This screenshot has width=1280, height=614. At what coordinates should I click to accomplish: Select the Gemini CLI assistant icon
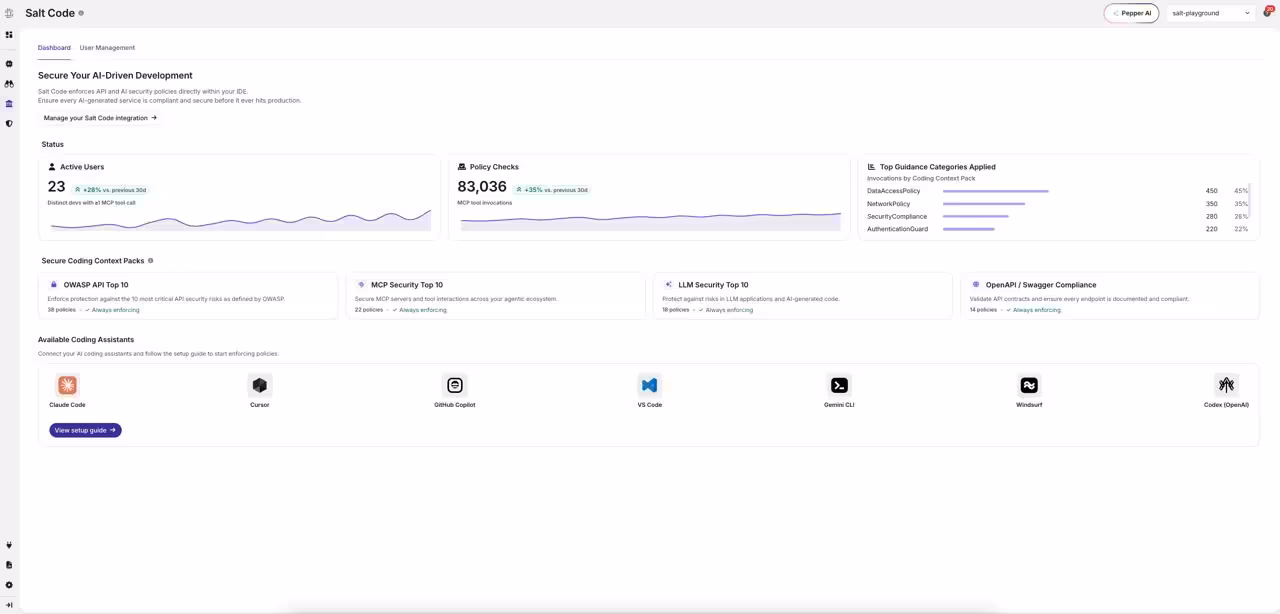[839, 385]
